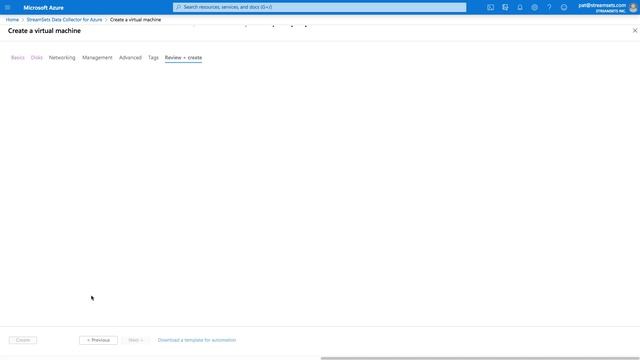Show the notifications bell panel
Screen dimensions: 640x360
520,7
